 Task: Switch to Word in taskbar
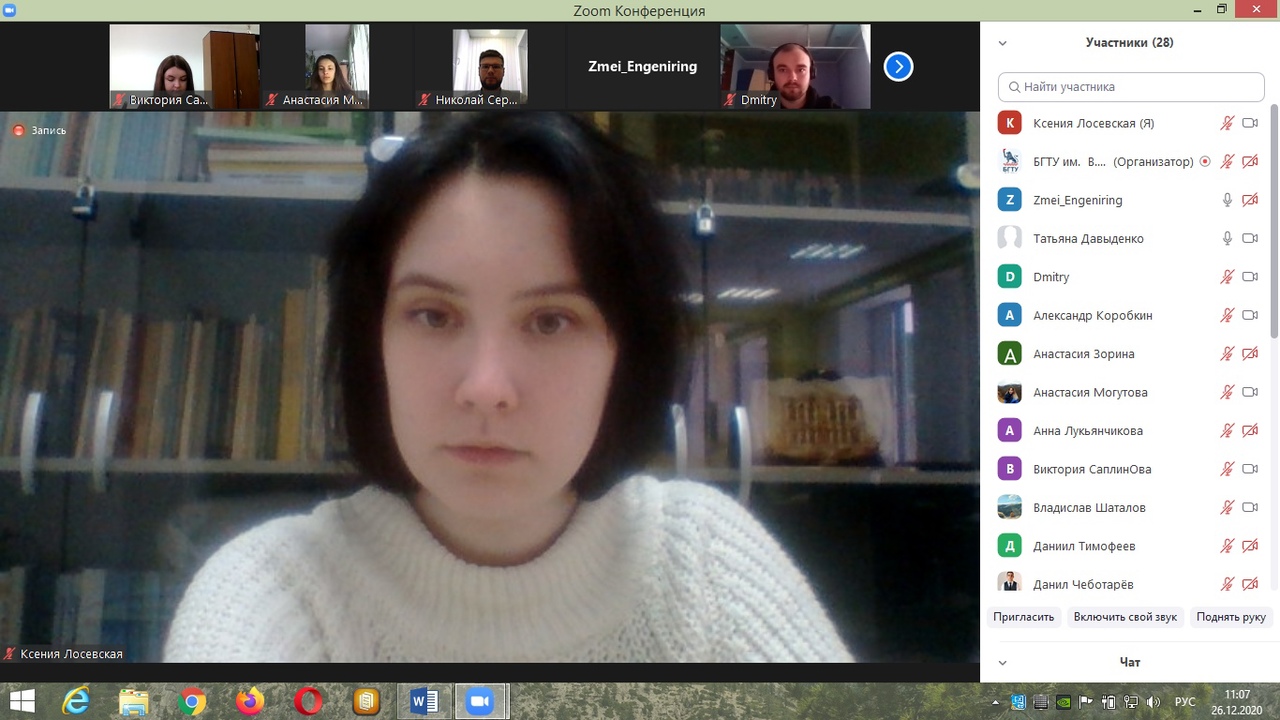424,702
